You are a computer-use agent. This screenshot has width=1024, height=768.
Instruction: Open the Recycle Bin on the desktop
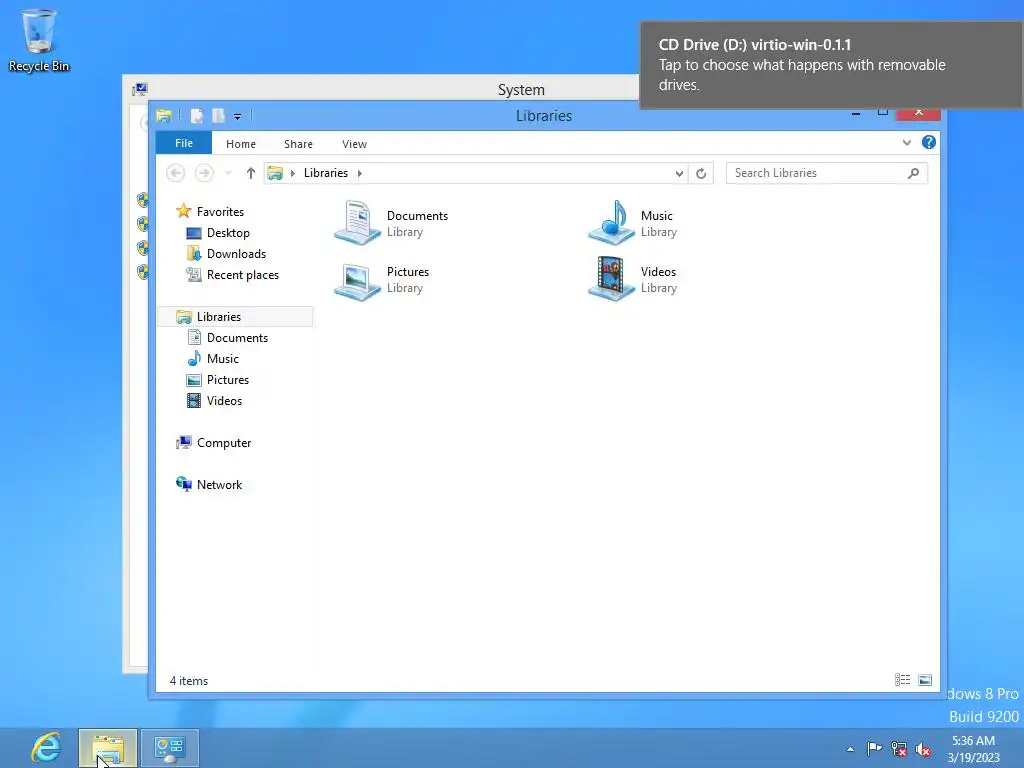tap(39, 40)
